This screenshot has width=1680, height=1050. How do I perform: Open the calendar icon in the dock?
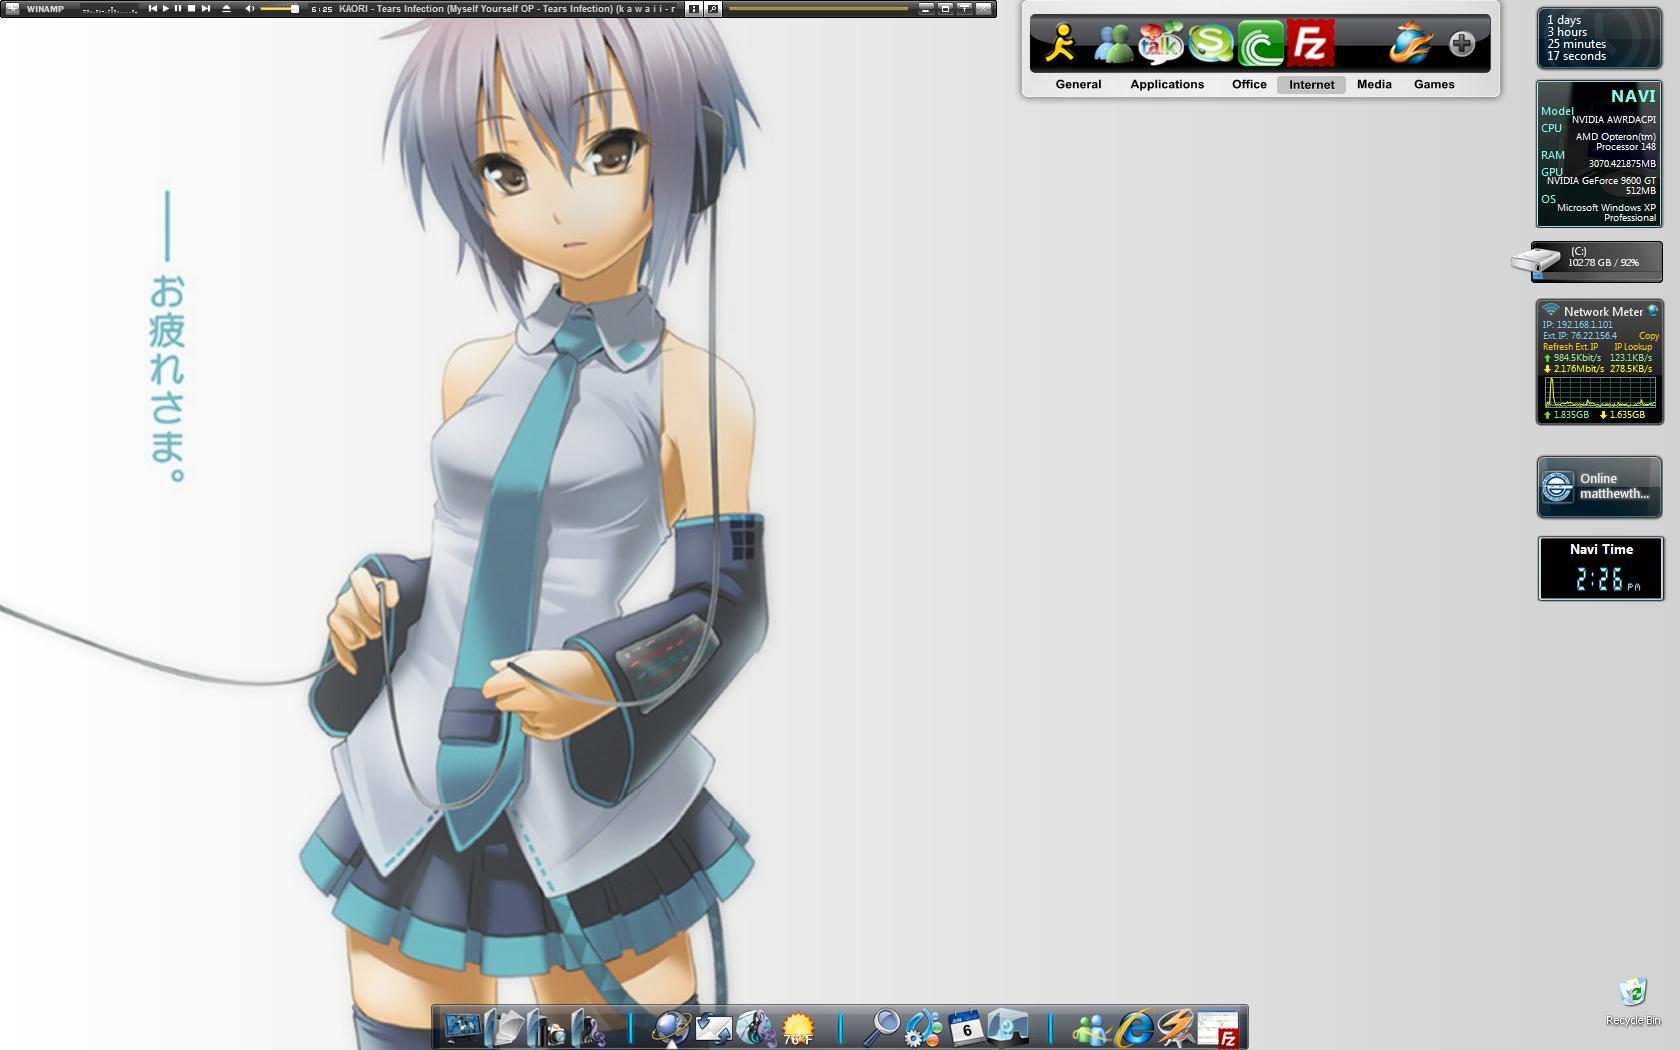point(966,1027)
